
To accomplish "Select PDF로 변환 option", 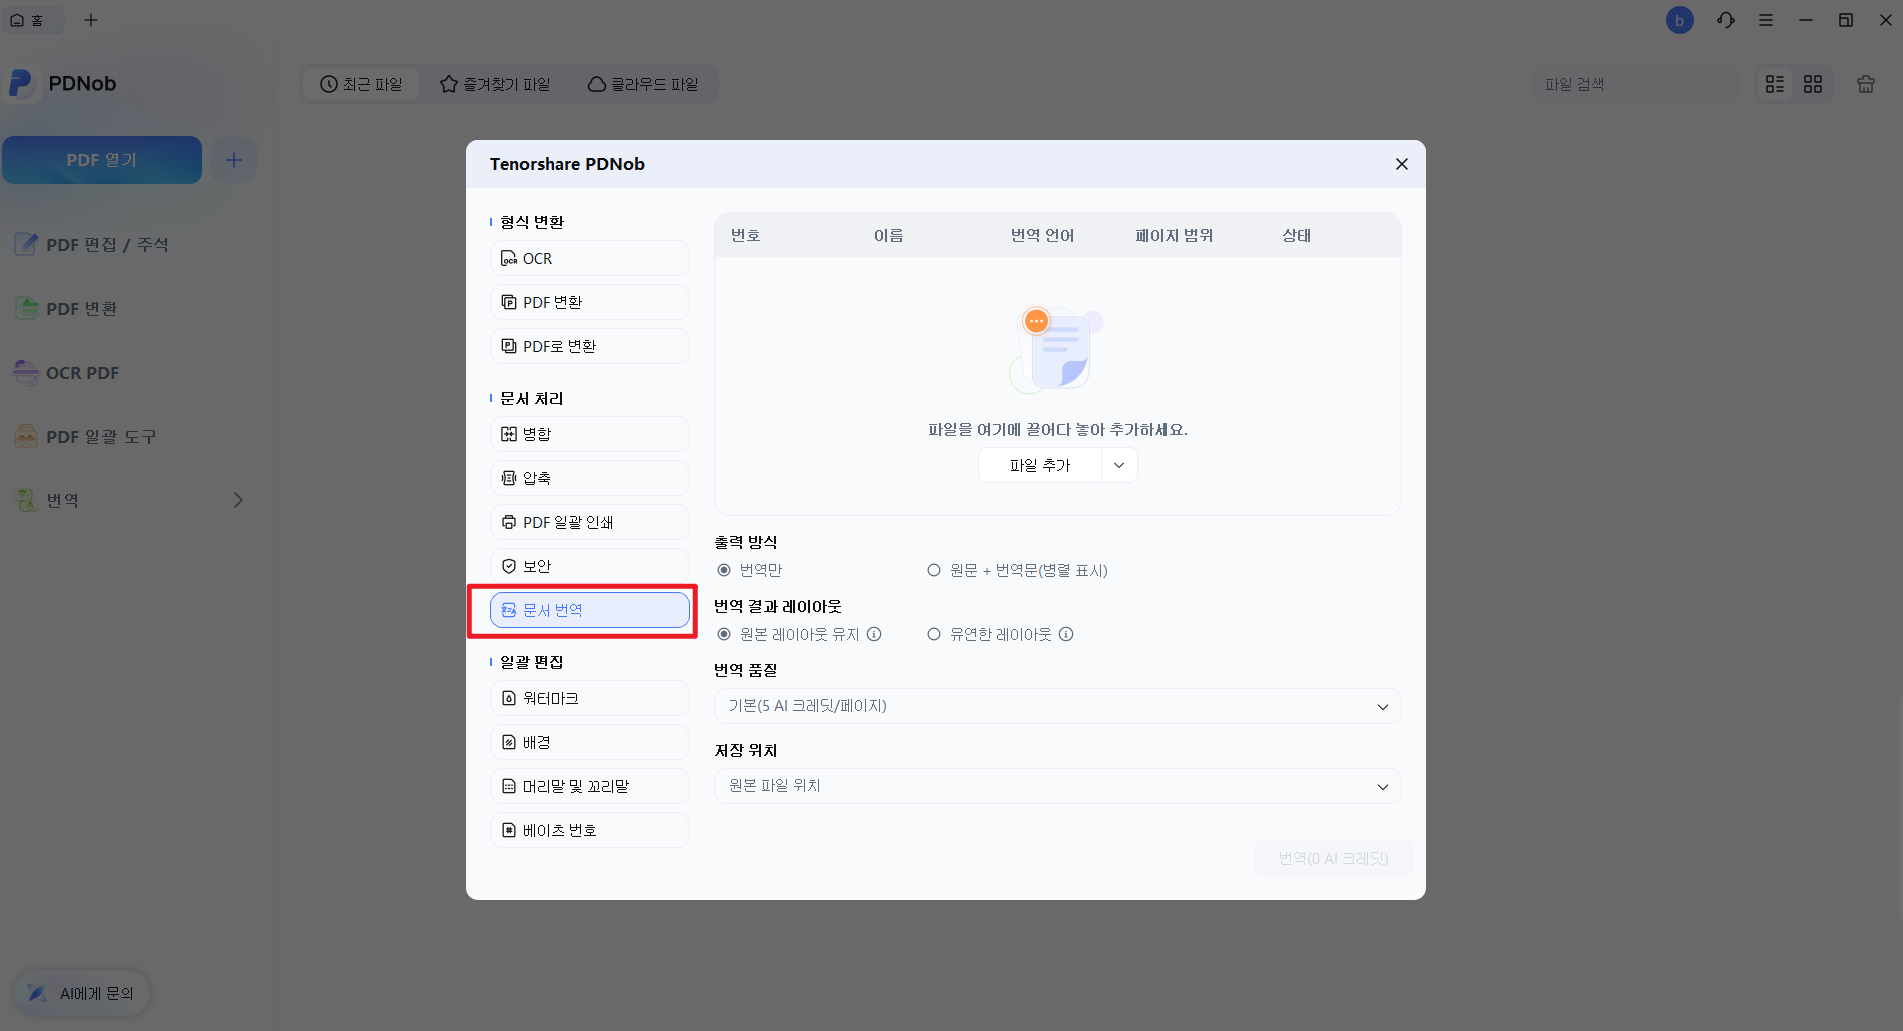I will pos(589,346).
